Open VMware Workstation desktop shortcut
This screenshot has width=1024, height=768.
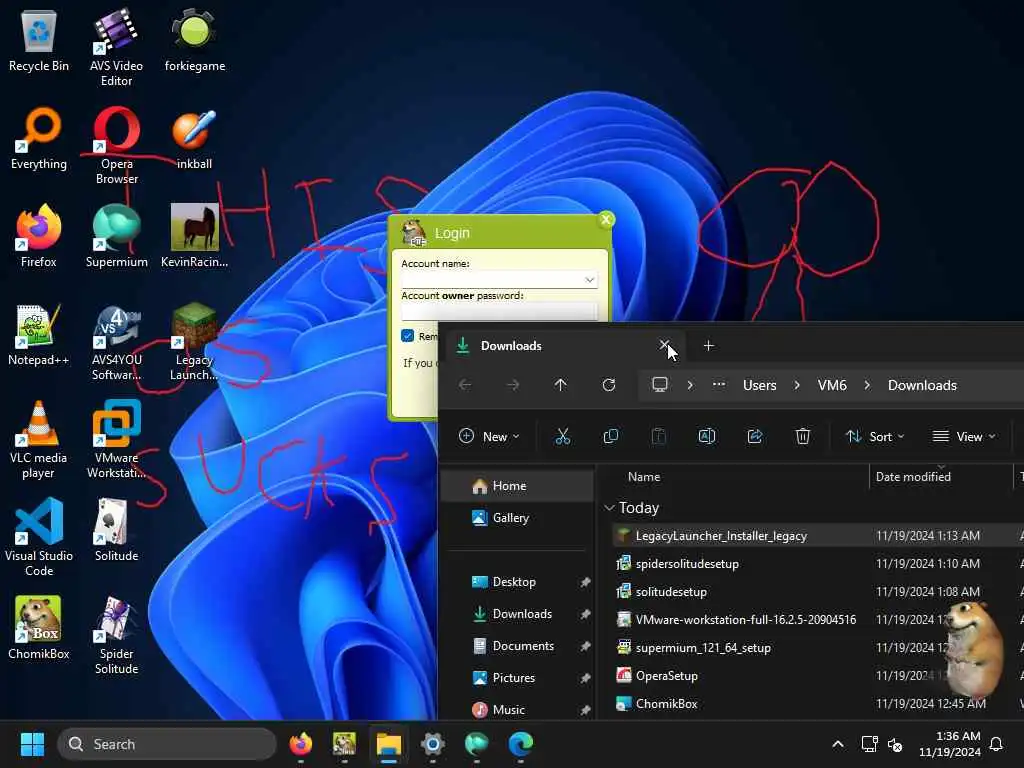coord(116,440)
